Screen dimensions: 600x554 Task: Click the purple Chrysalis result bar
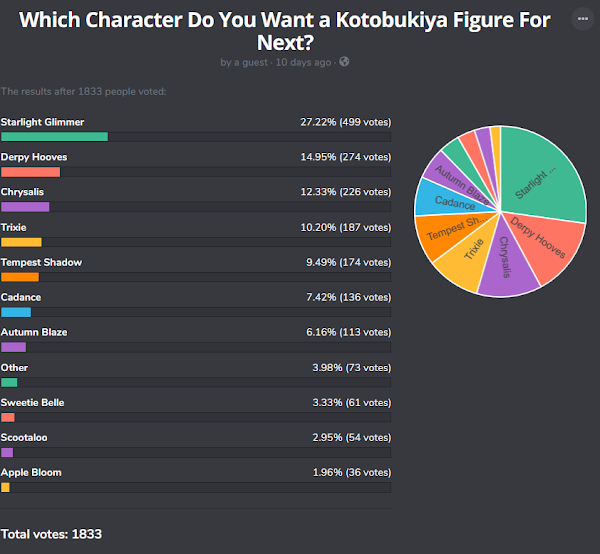click(25, 207)
